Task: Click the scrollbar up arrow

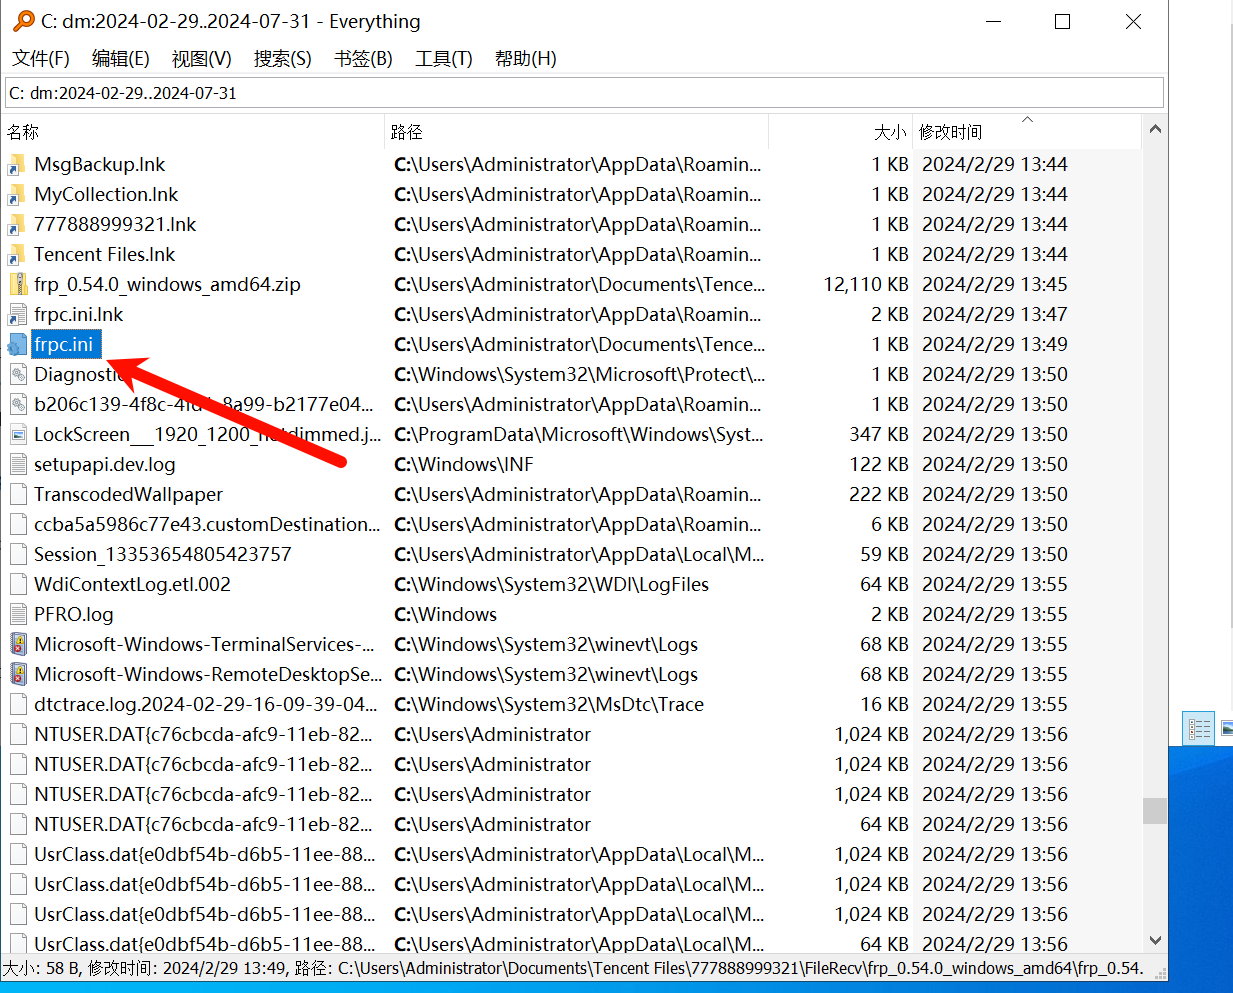Action: click(x=1155, y=129)
